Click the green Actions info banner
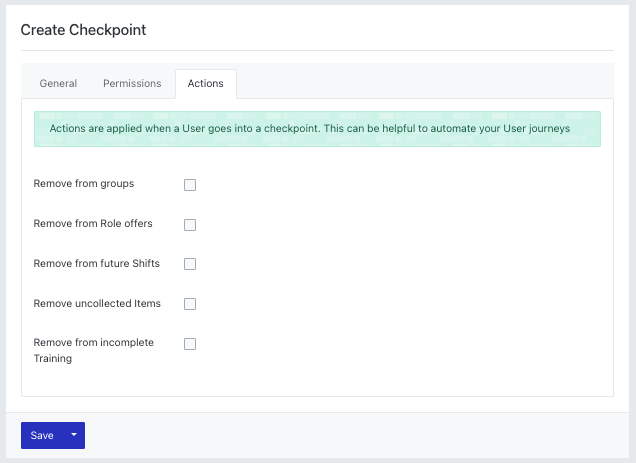 click(x=317, y=129)
